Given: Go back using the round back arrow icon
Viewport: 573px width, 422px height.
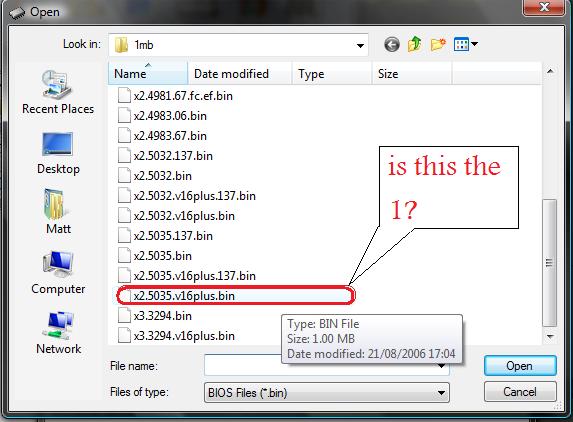Looking at the screenshot, I should pyautogui.click(x=392, y=45).
